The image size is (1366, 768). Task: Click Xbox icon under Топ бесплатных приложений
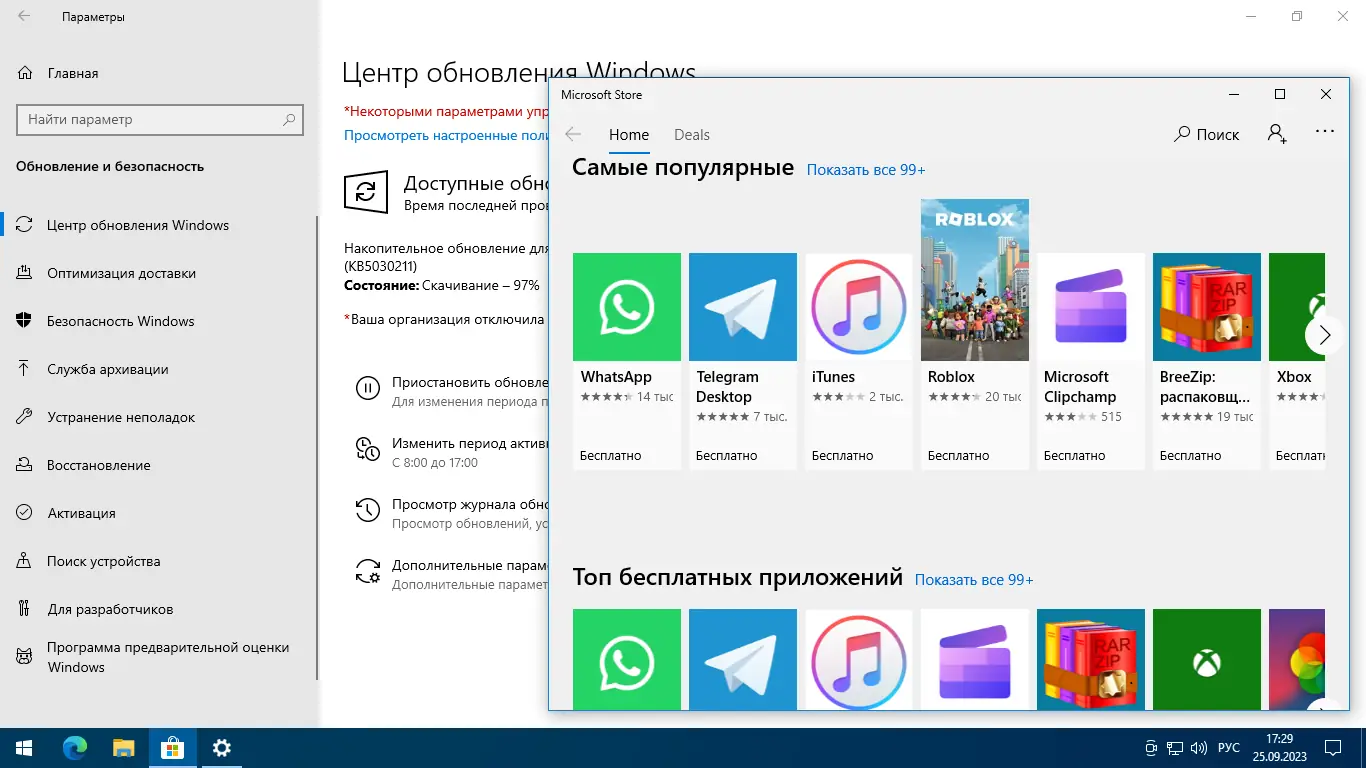tap(1207, 659)
